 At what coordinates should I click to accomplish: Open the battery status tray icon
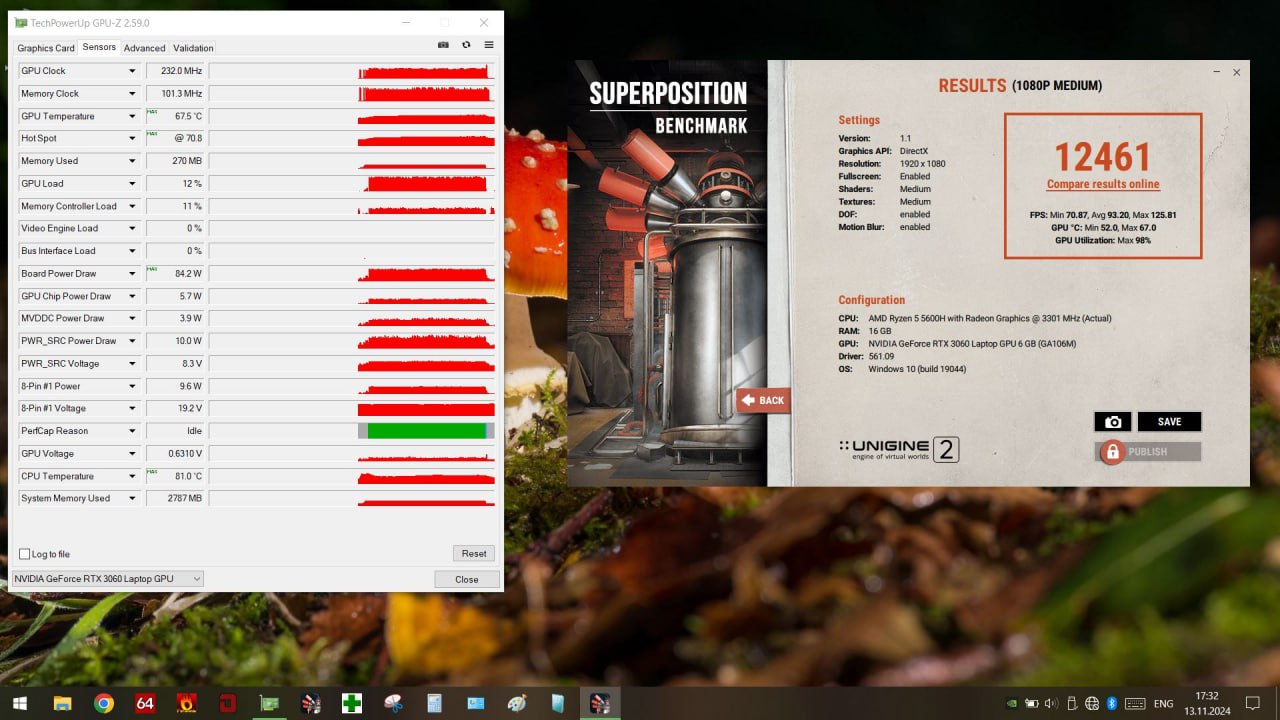1031,703
